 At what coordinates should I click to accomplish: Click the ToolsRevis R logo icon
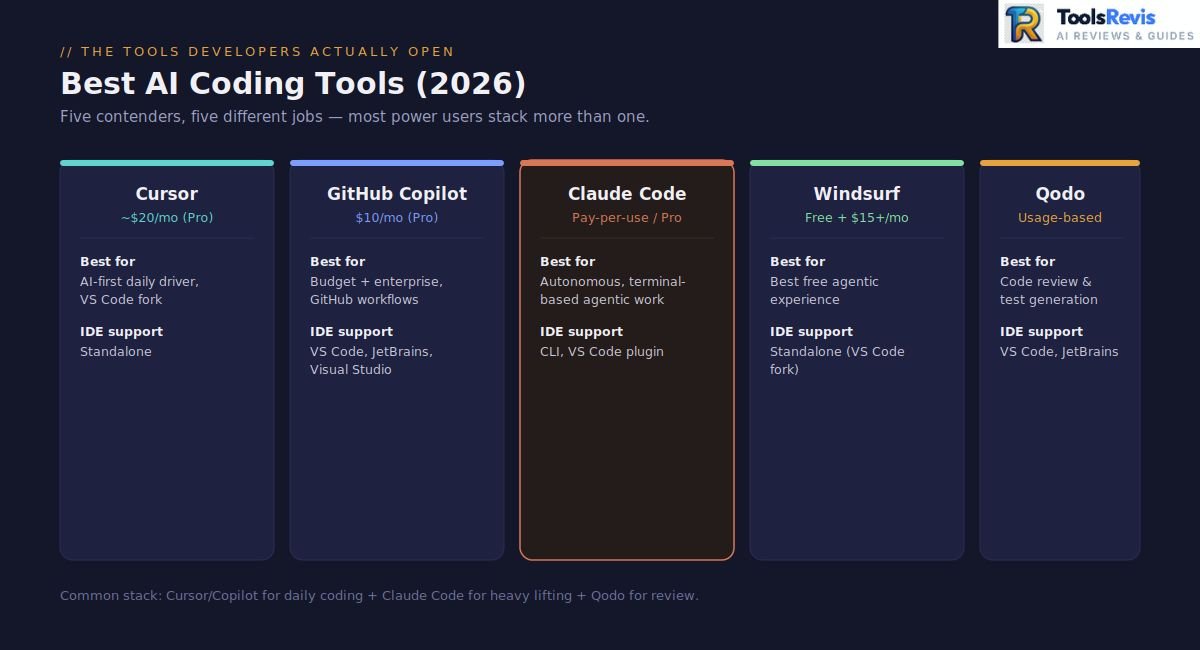[1024, 24]
